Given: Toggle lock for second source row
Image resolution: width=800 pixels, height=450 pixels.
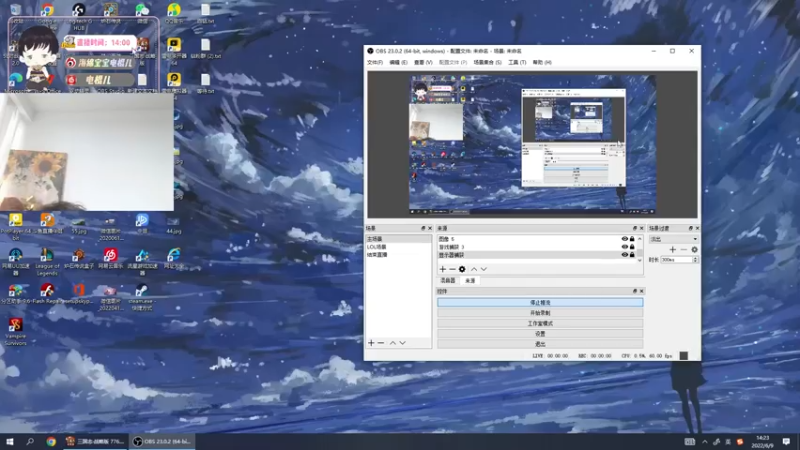Looking at the screenshot, I should pos(632,247).
